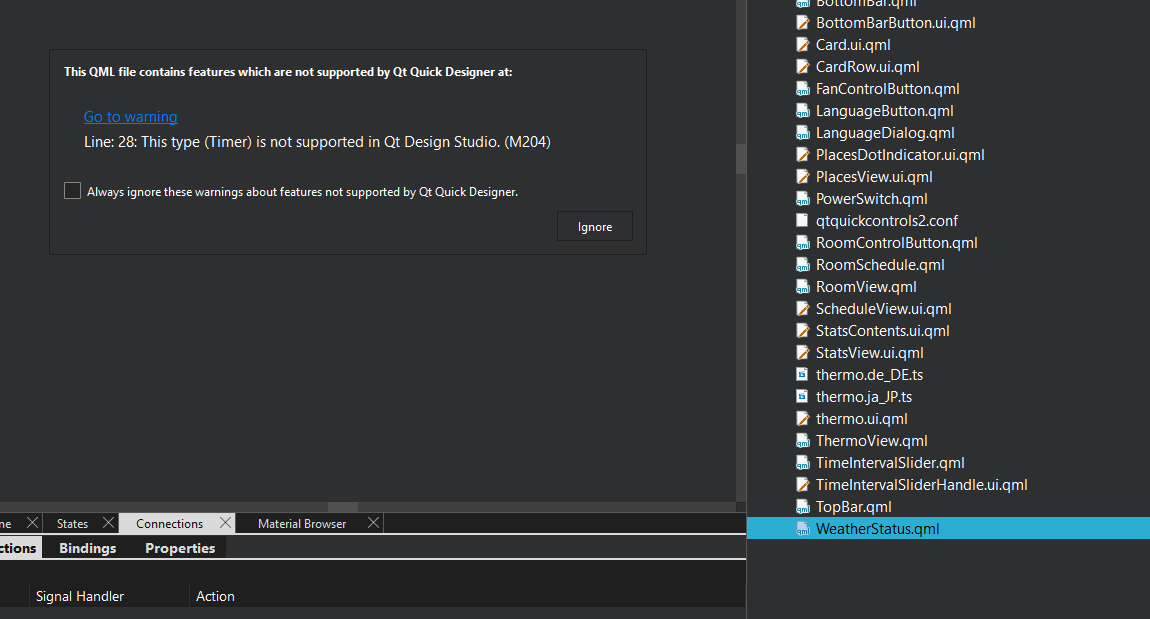Close the Material Browser tab
The height and width of the screenshot is (619, 1150).
pyautogui.click(x=373, y=523)
